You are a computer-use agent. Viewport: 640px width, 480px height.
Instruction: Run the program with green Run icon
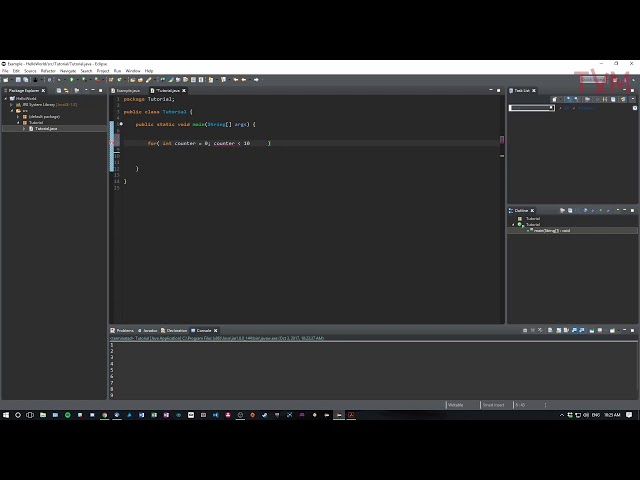tap(72, 80)
